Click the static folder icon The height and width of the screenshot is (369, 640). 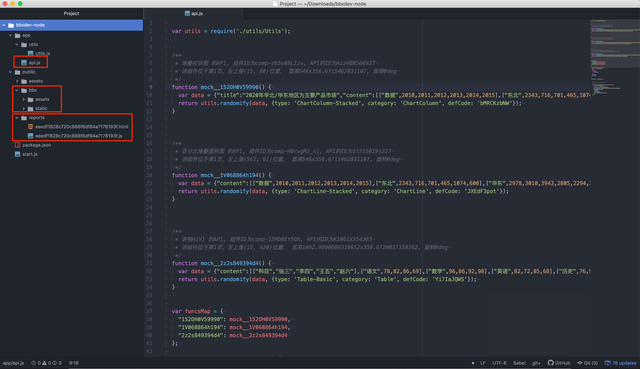point(31,109)
